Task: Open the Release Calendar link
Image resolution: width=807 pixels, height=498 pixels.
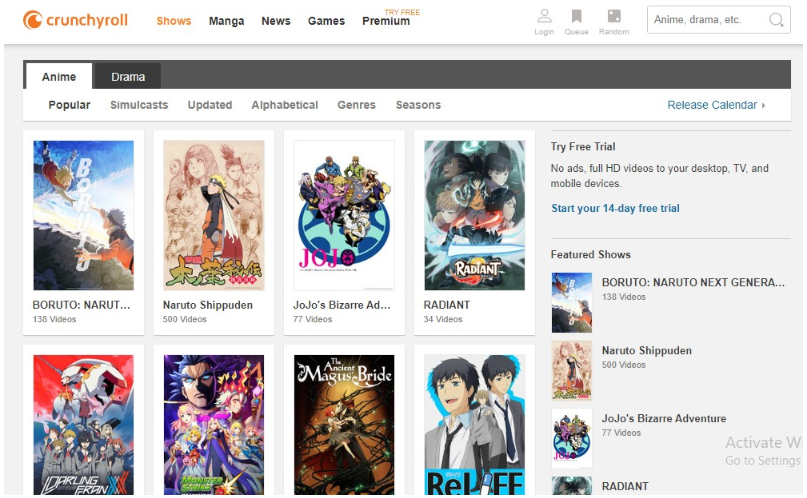Action: coord(712,105)
